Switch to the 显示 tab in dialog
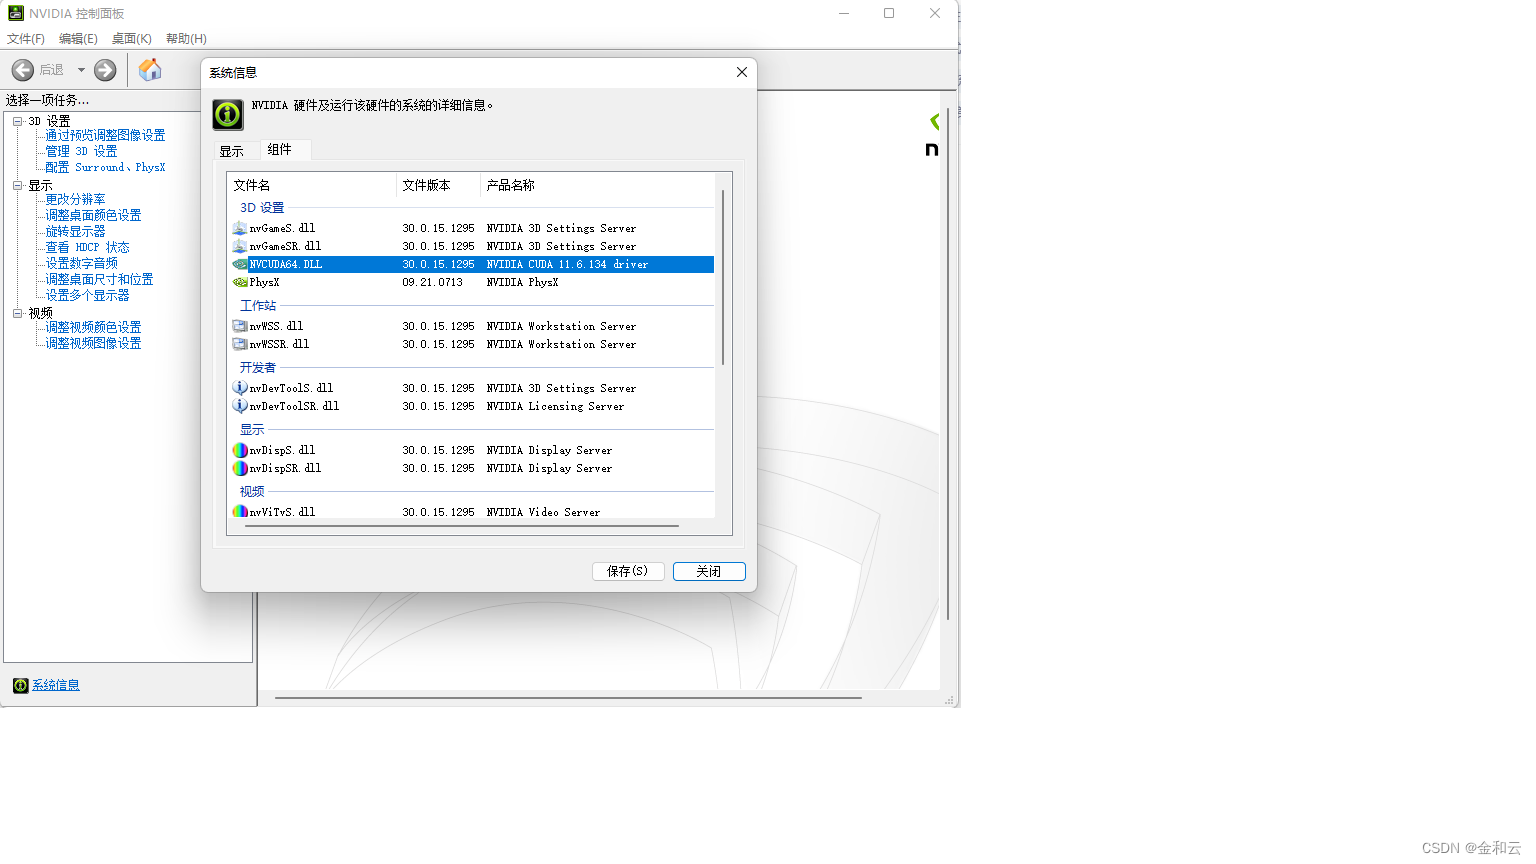Screen dimensions: 1536x864 [x=232, y=152]
